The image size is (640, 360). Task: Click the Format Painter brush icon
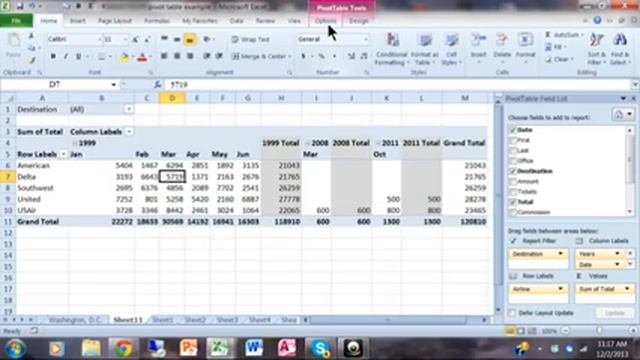tap(31, 60)
